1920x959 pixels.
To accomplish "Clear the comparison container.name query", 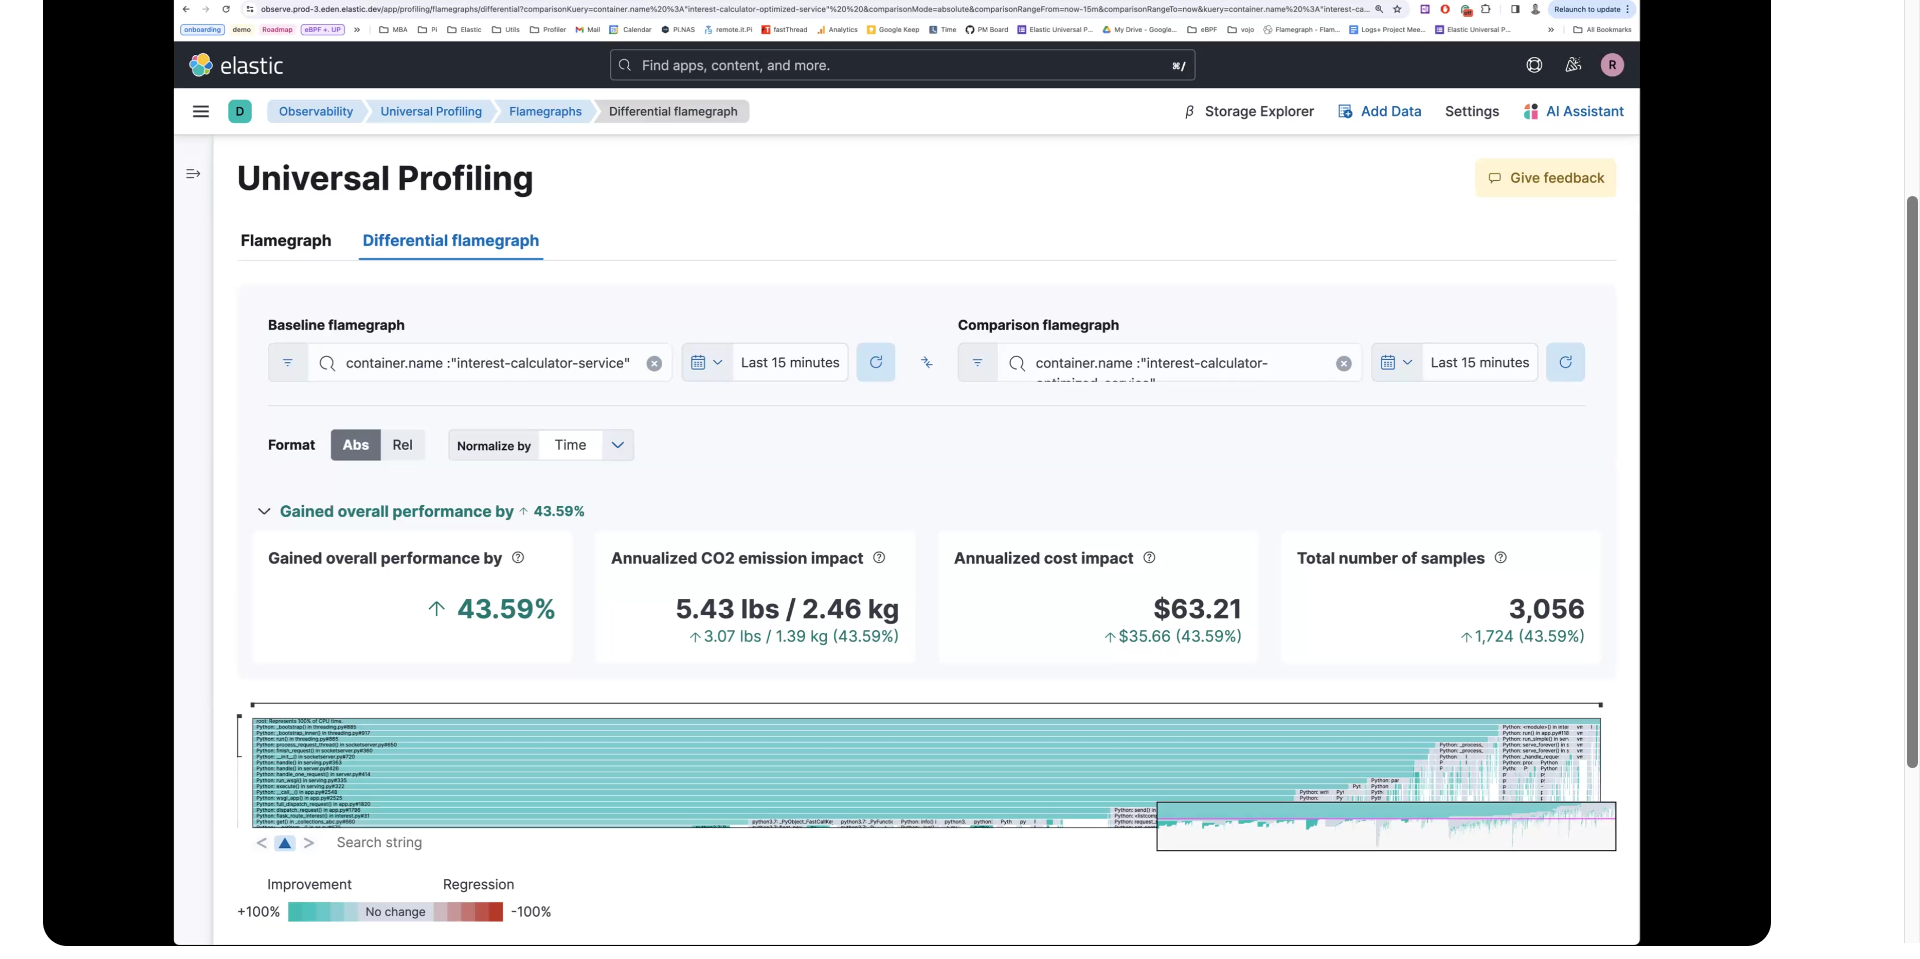I will coord(1344,363).
